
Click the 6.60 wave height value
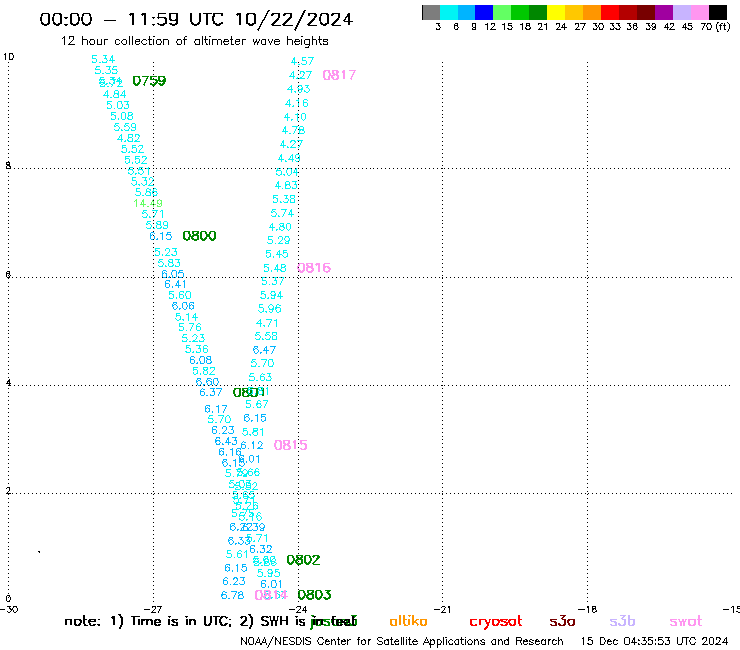[x=208, y=382]
